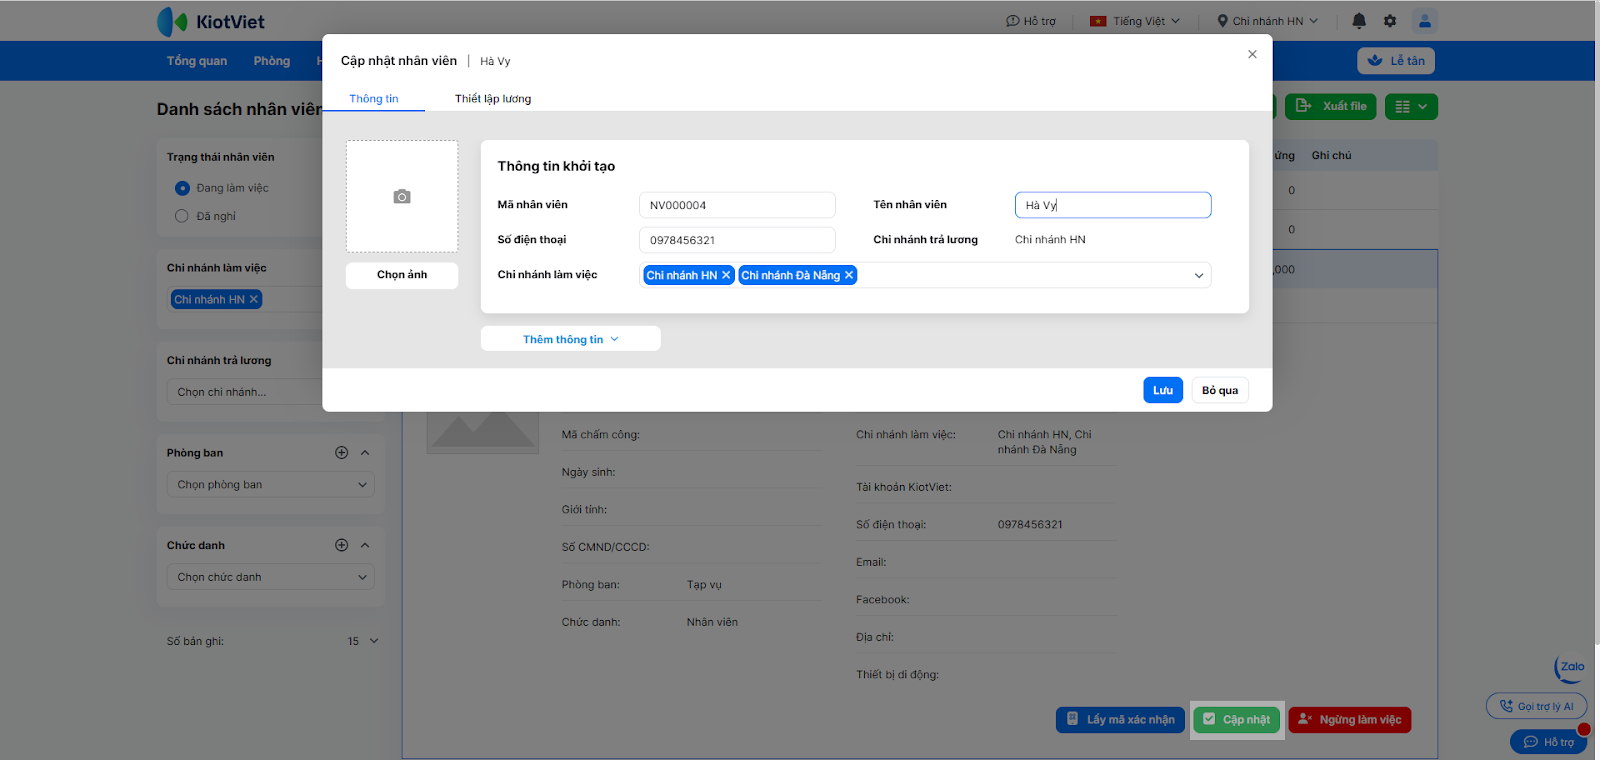The image size is (1600, 760).
Task: Switch to the Thiết lập lương tab
Action: [x=493, y=99]
